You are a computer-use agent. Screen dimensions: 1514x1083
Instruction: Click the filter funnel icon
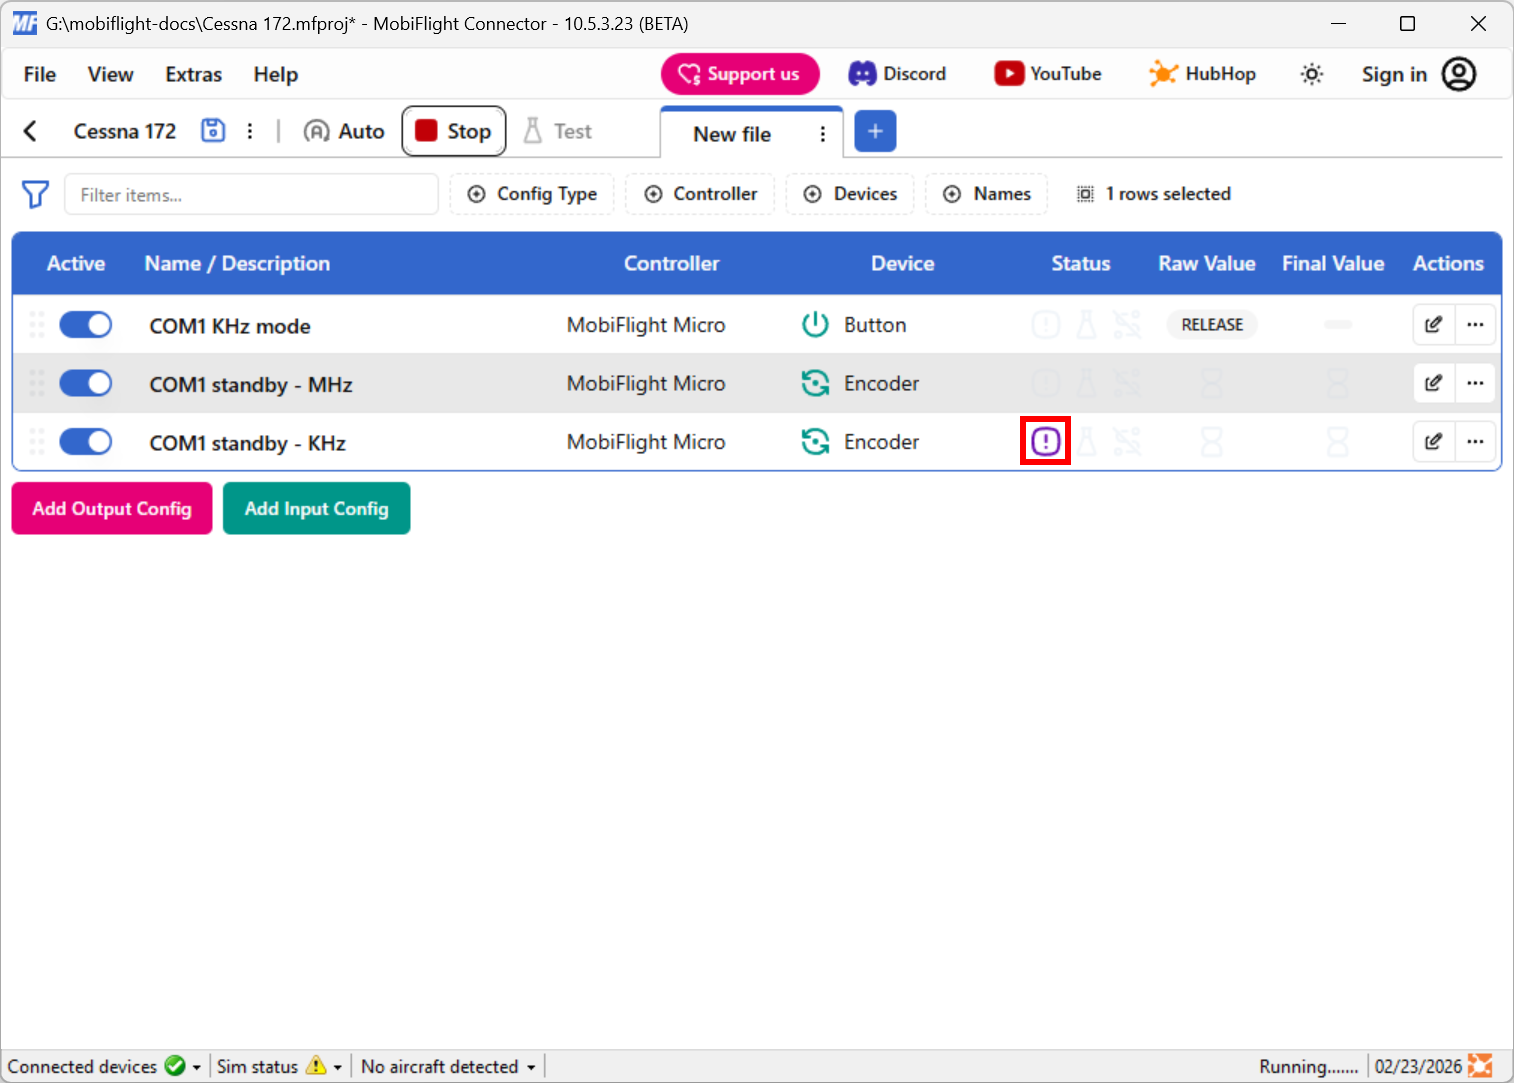[x=35, y=194]
